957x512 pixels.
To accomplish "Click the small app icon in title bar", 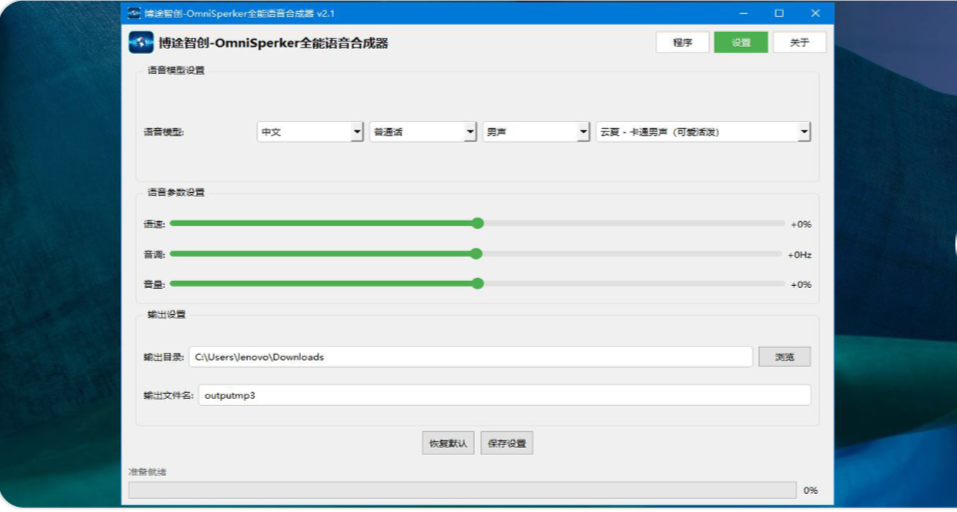I will click(x=134, y=13).
